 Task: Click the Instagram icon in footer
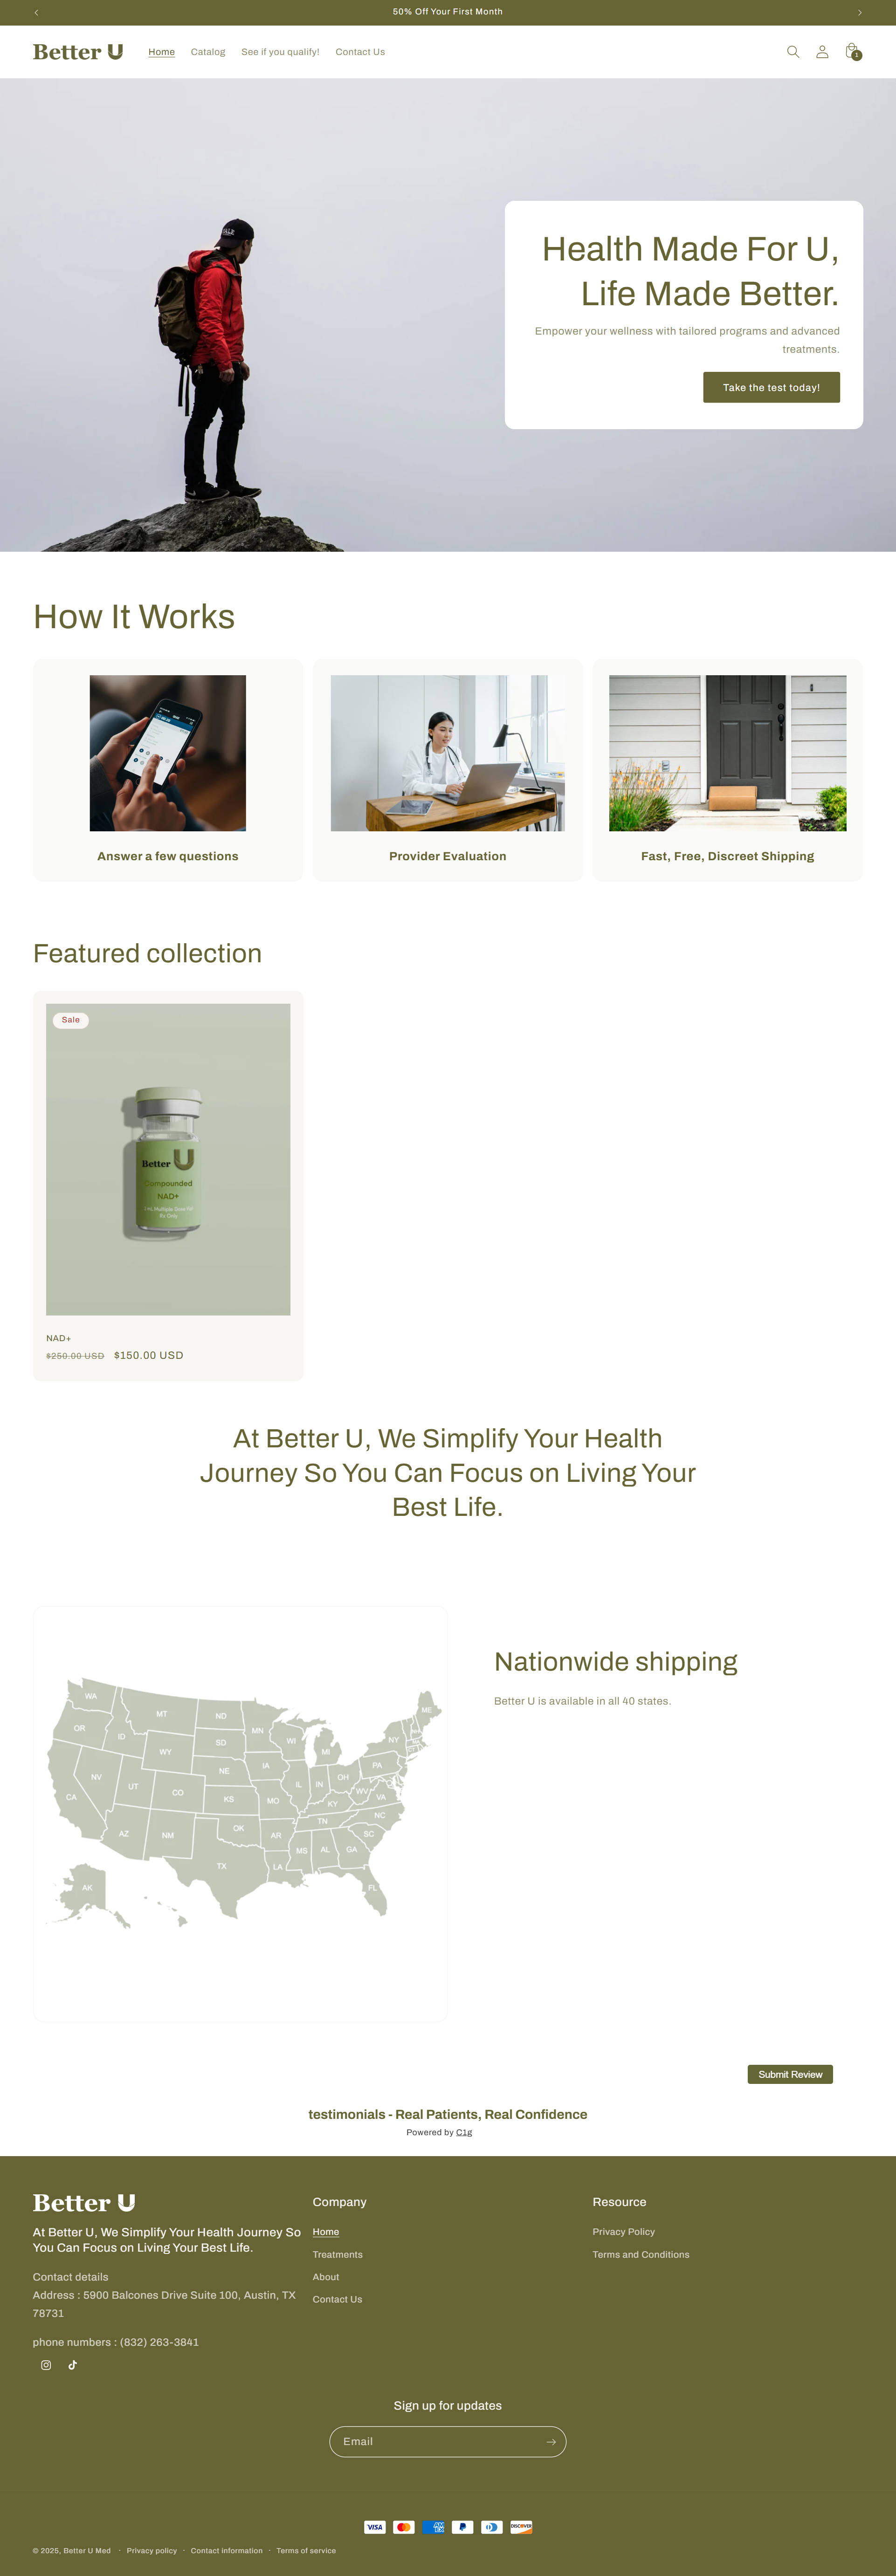46,2365
